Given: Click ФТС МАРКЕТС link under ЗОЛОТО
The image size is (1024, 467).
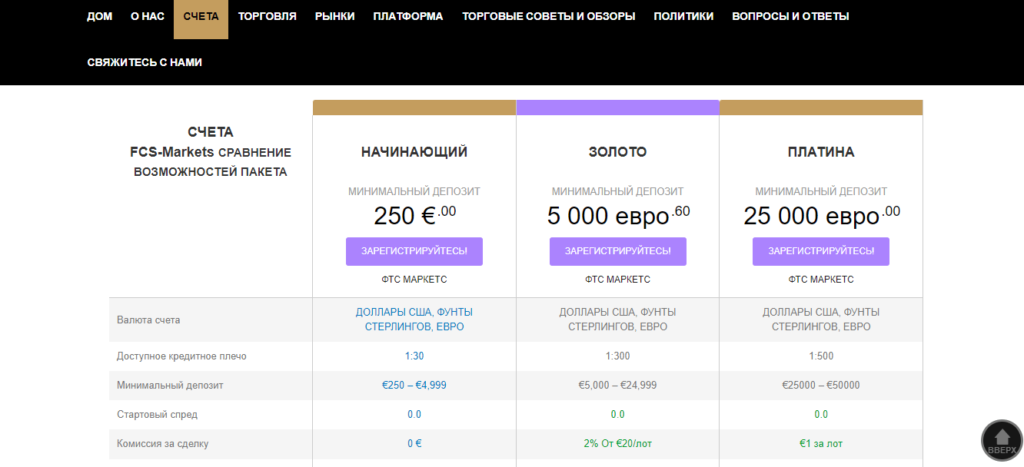Looking at the screenshot, I should pyautogui.click(x=618, y=280).
